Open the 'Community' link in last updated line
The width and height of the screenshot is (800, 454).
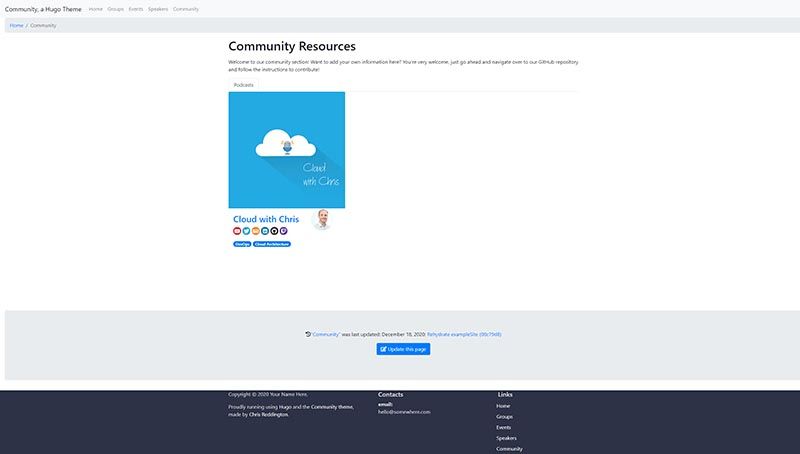pyautogui.click(x=326, y=335)
